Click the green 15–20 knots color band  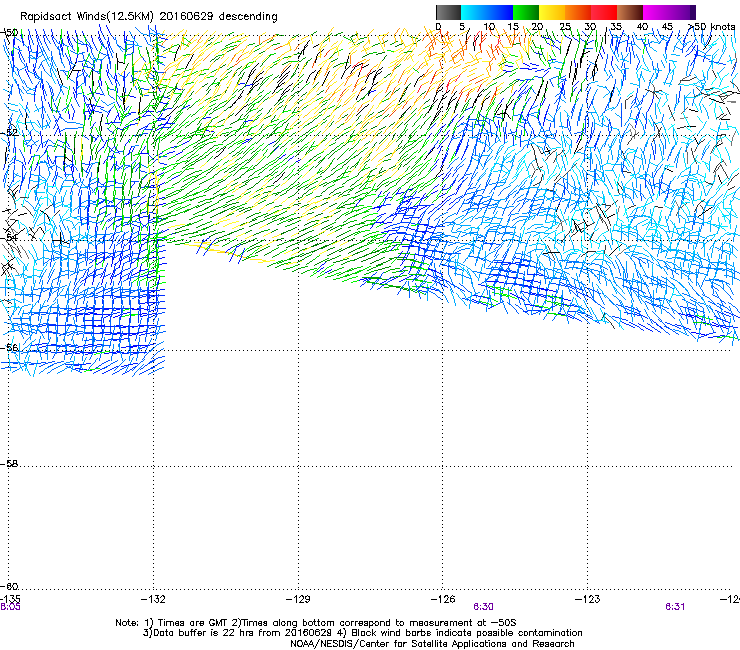526,12
